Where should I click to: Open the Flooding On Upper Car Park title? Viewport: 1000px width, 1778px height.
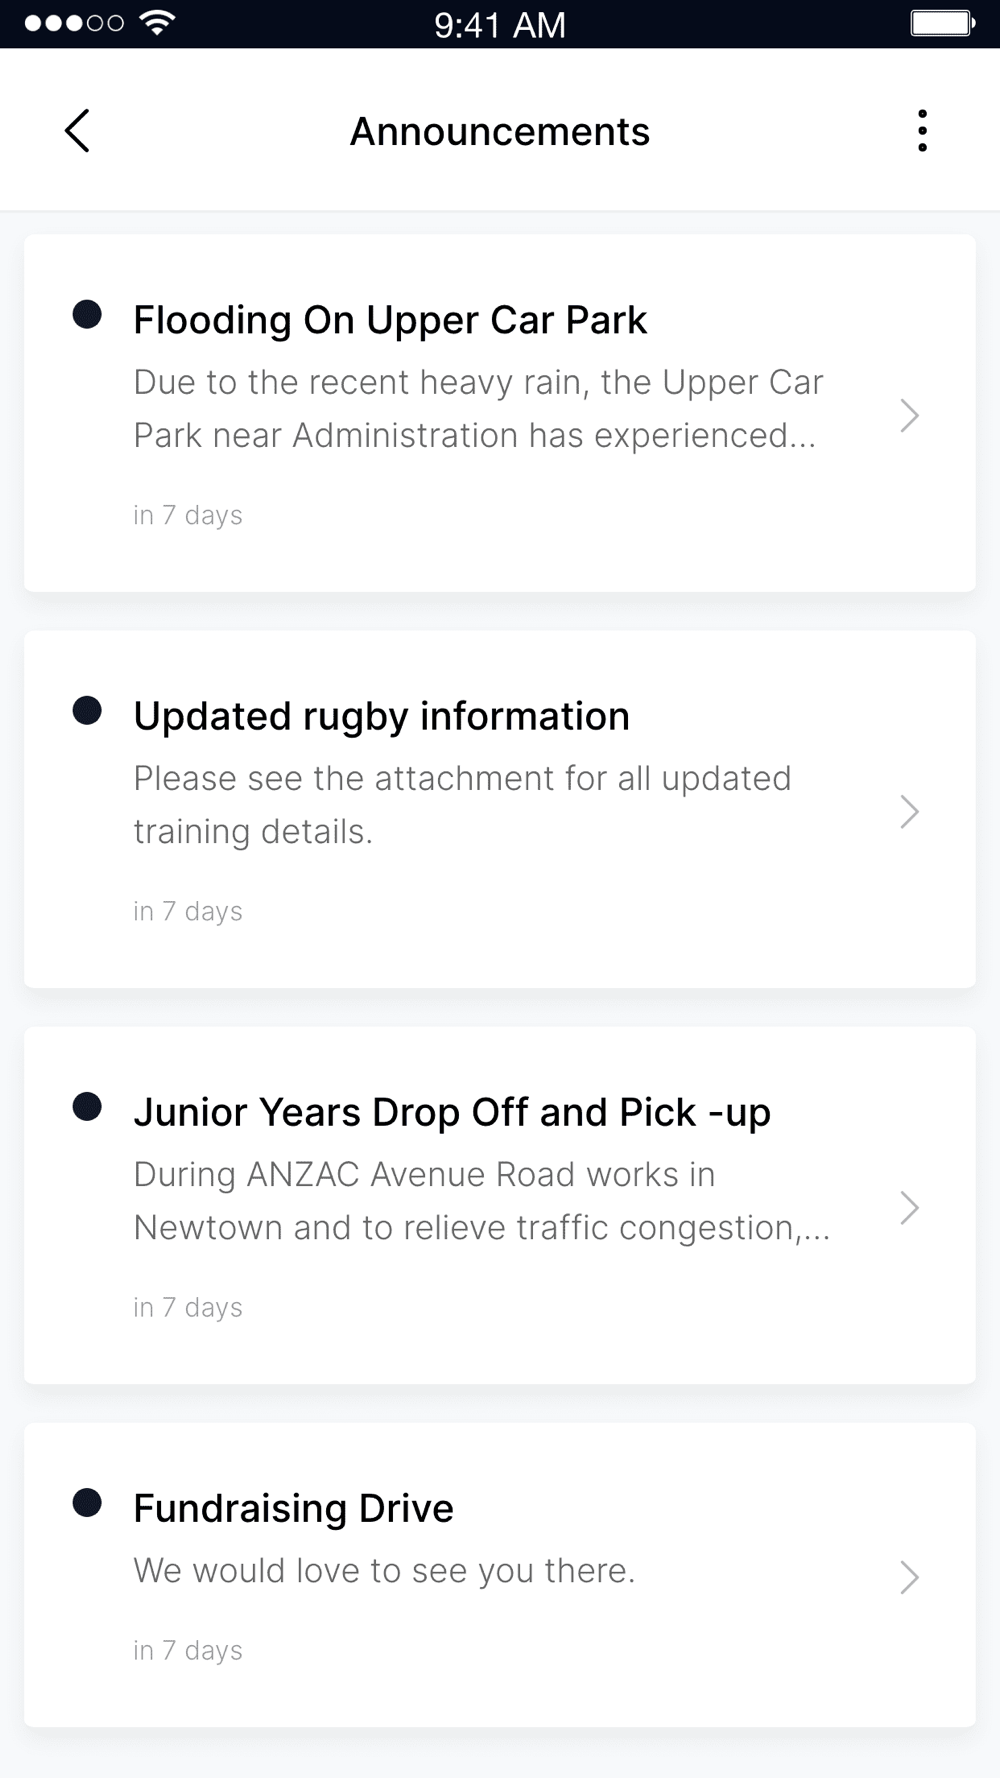click(390, 320)
